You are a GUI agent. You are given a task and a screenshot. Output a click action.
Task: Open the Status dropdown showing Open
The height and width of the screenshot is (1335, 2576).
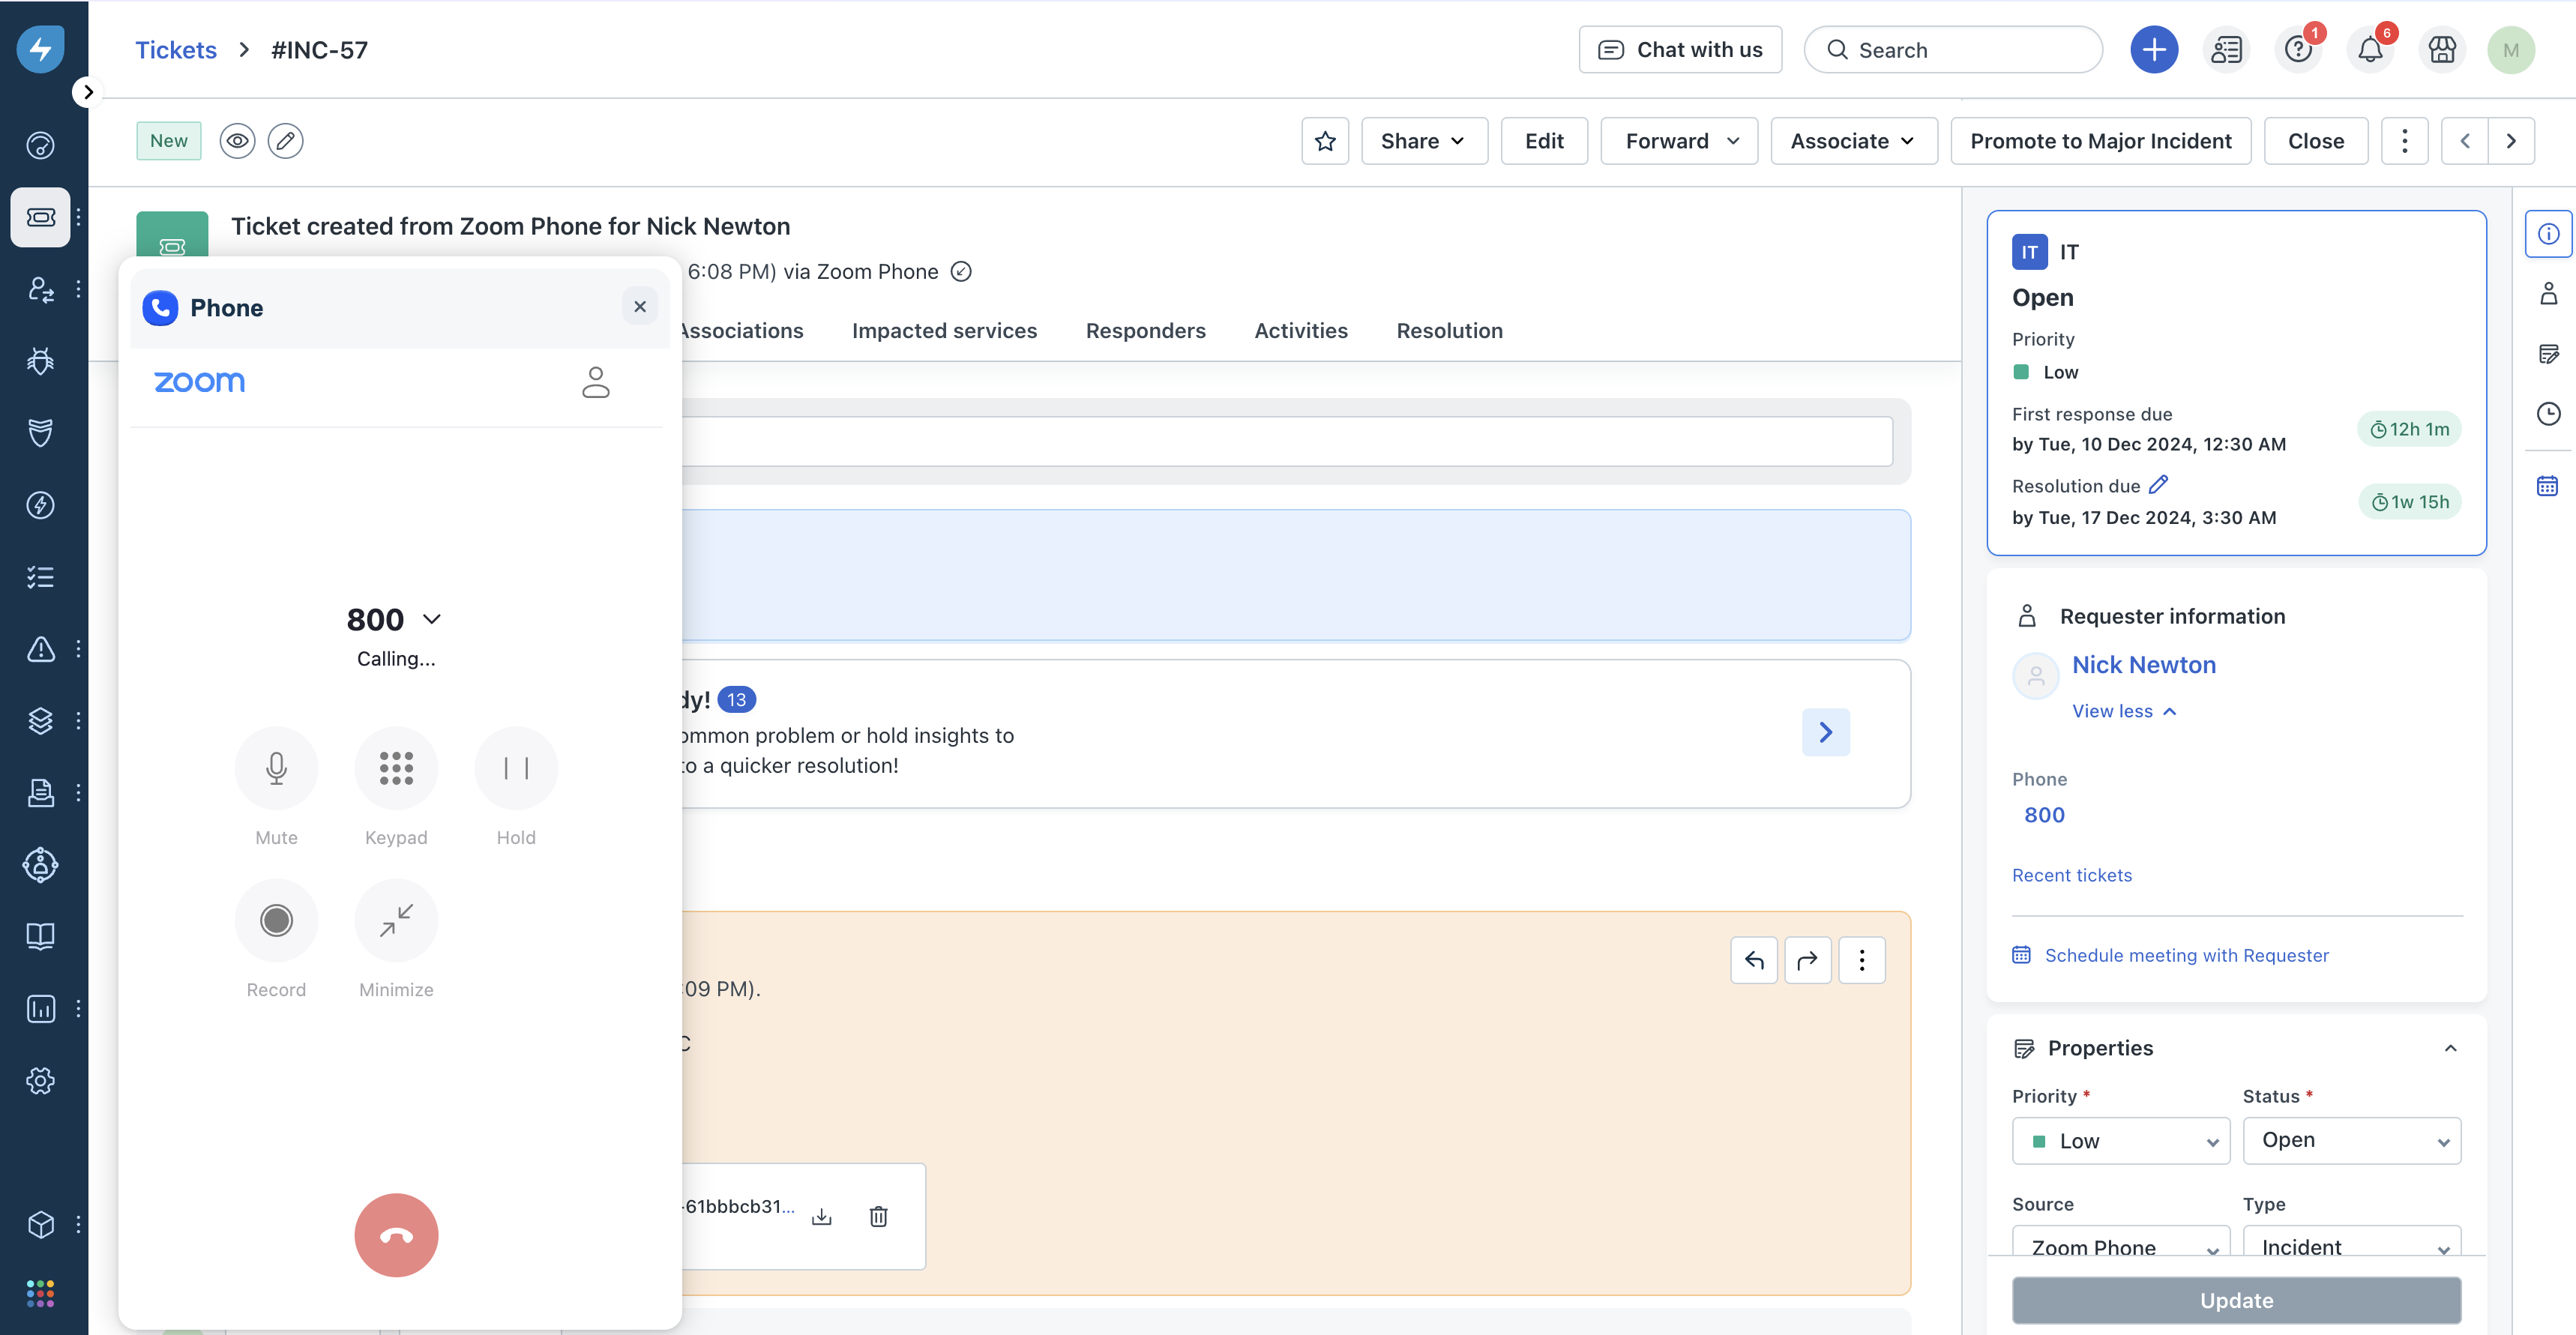point(2351,1140)
